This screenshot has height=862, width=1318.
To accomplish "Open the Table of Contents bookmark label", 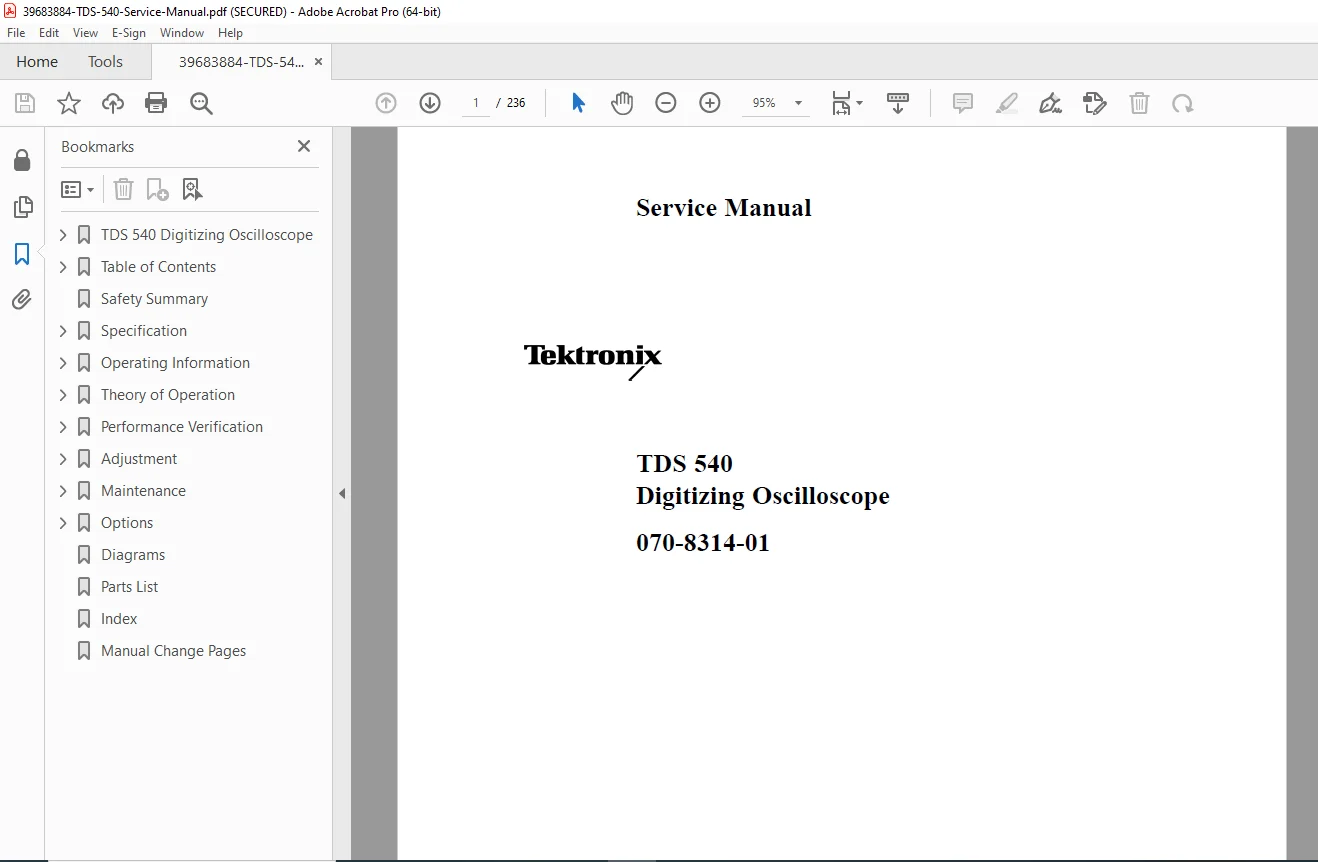I will (158, 267).
